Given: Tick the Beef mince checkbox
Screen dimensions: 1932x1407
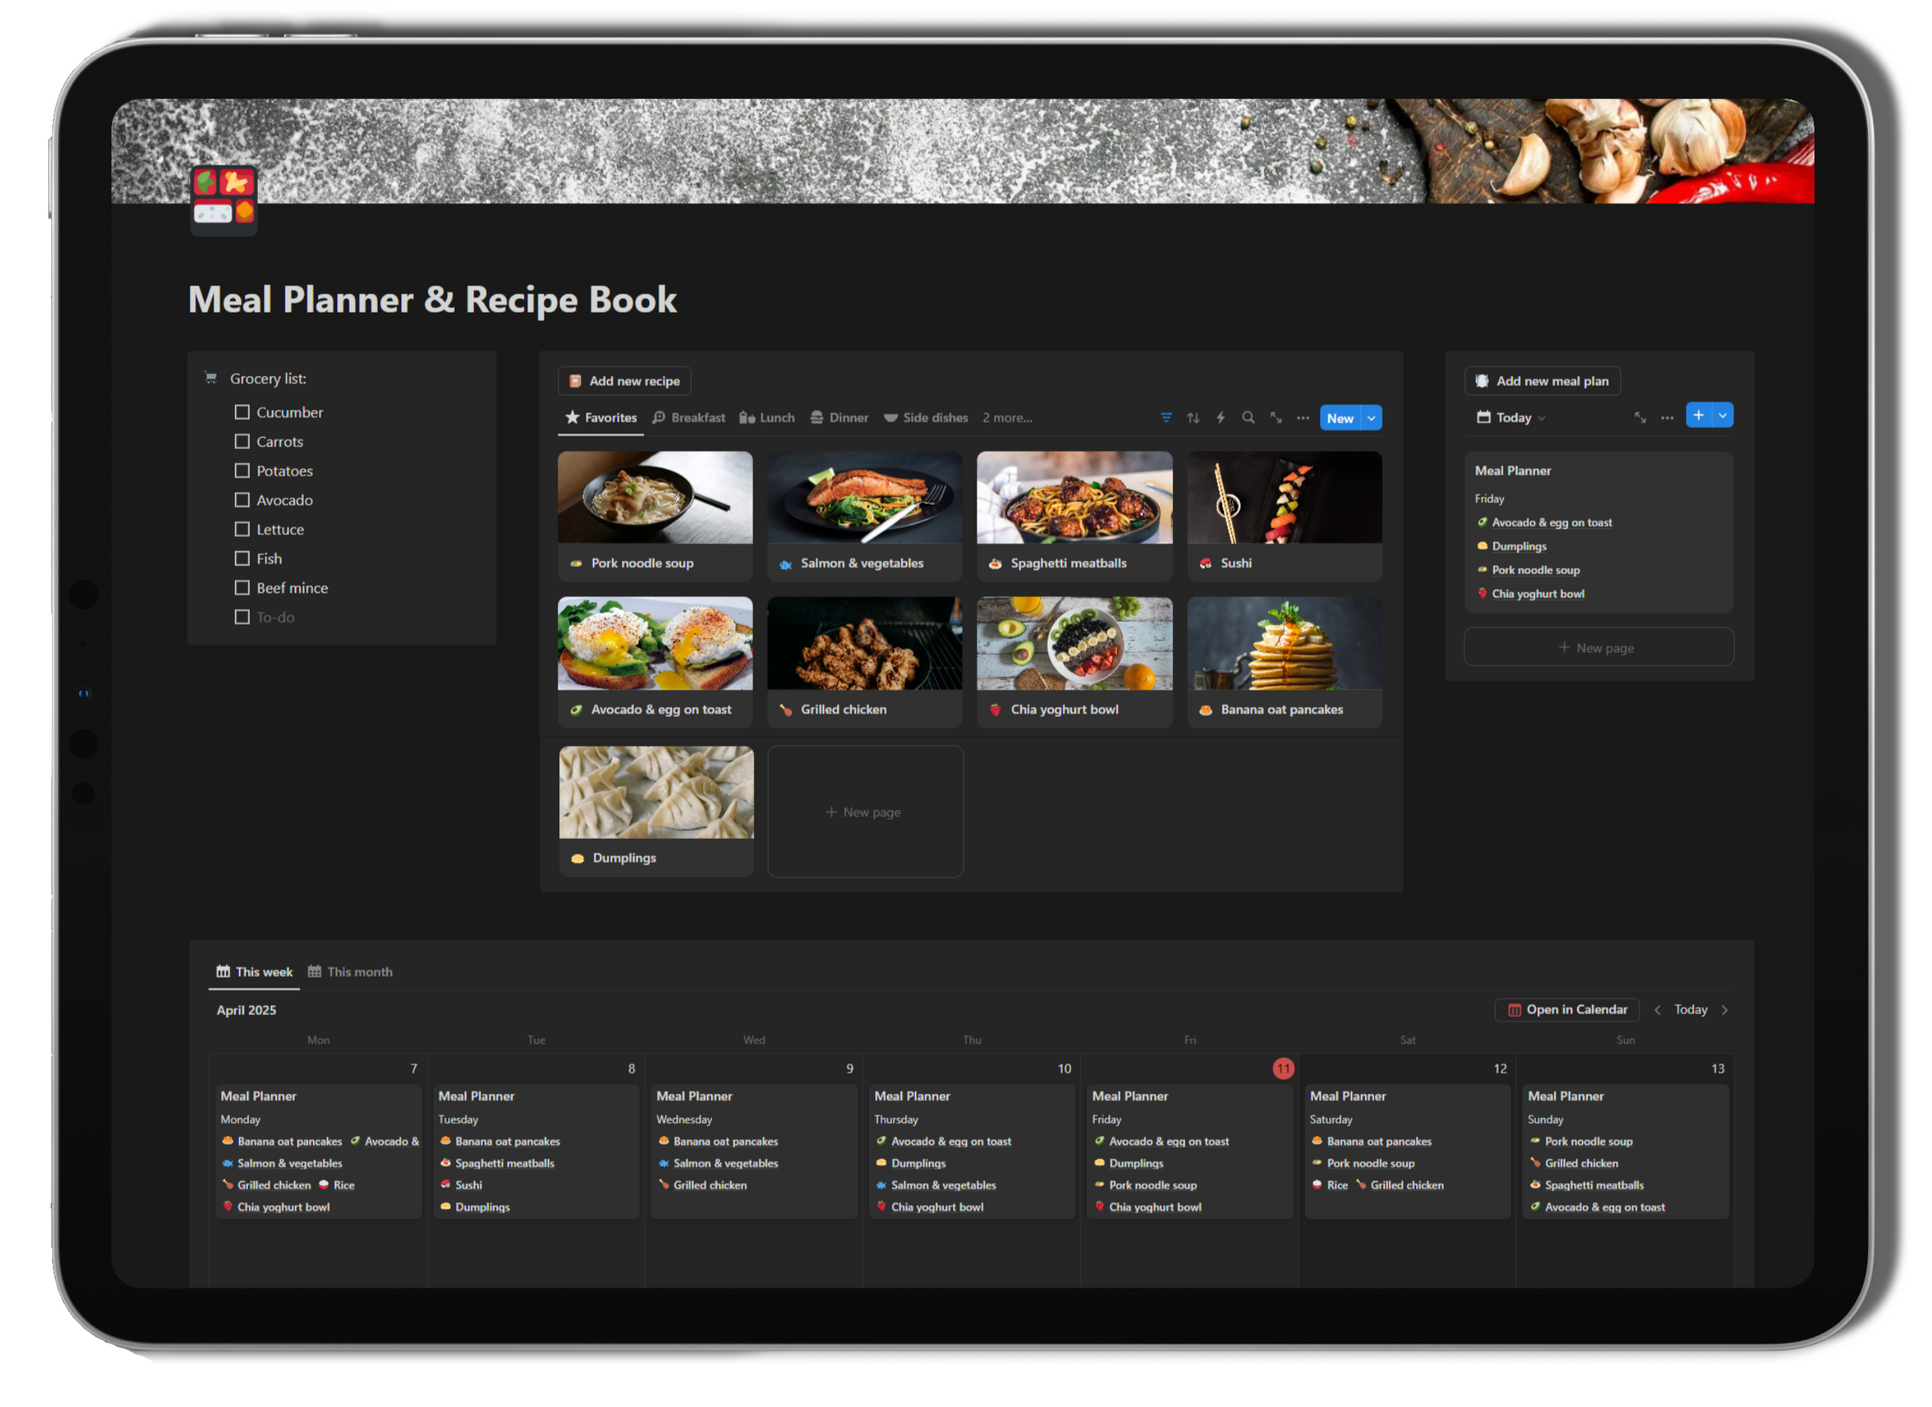Looking at the screenshot, I should pyautogui.click(x=242, y=588).
